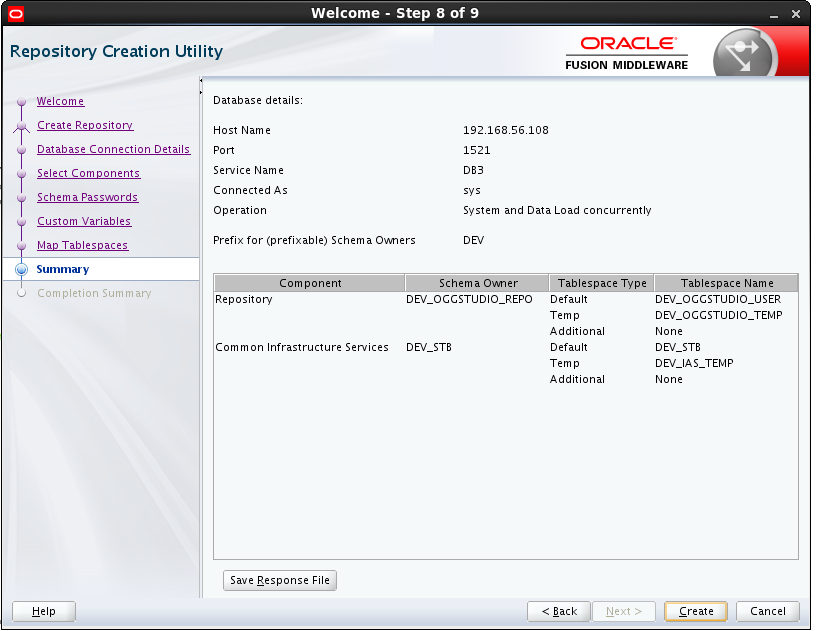Click the Tablespace Name column header

726,283
